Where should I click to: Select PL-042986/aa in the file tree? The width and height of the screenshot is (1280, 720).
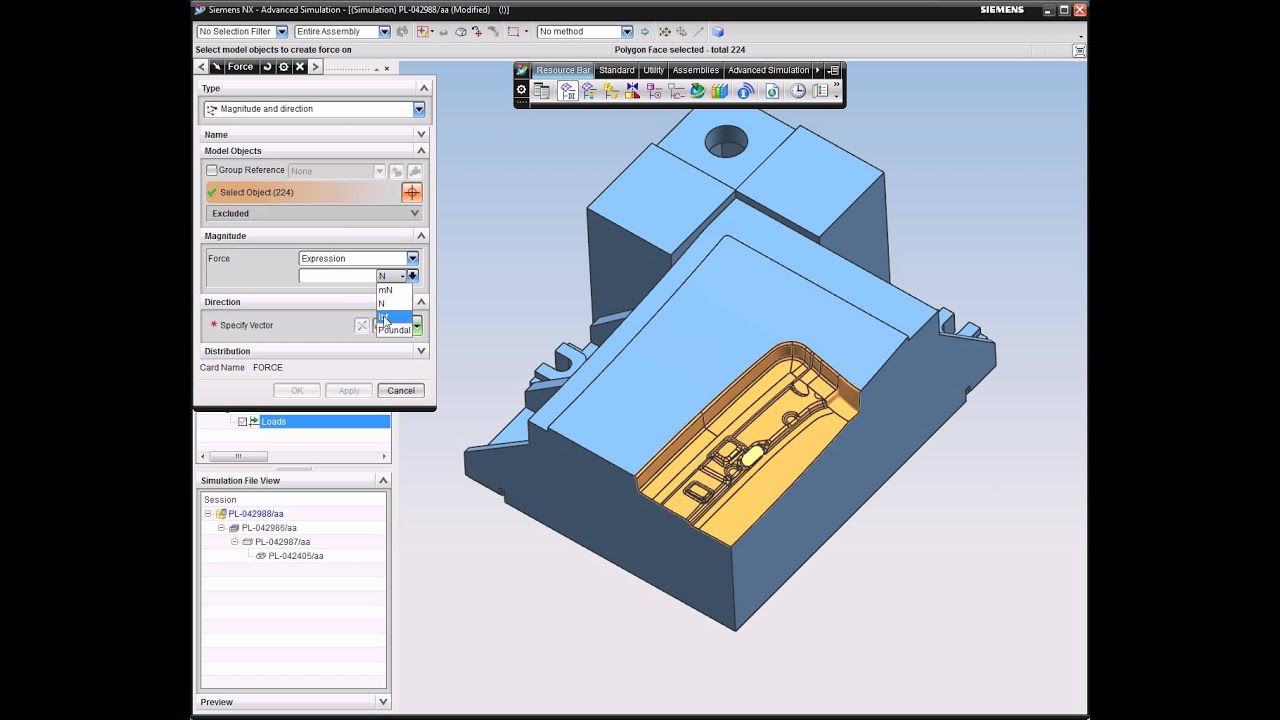pos(269,528)
